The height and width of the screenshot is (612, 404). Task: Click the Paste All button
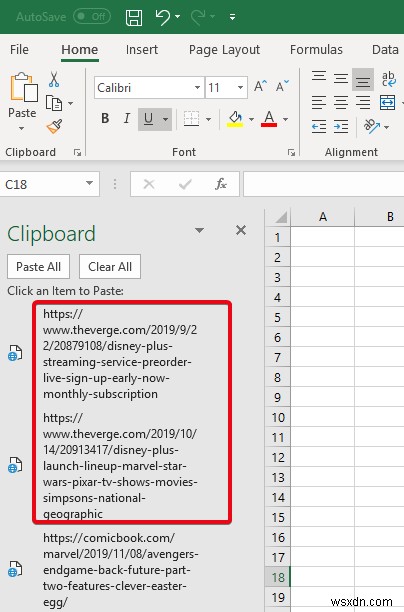(x=38, y=267)
